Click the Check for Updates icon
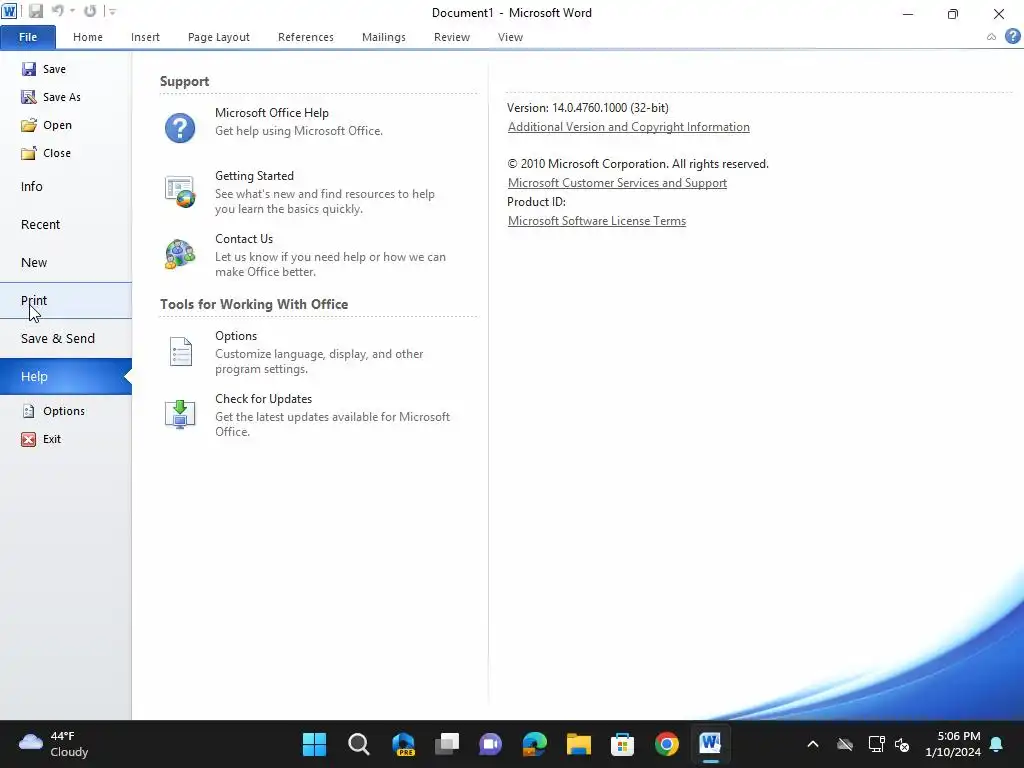Viewport: 1024px width, 768px height. coord(180,414)
